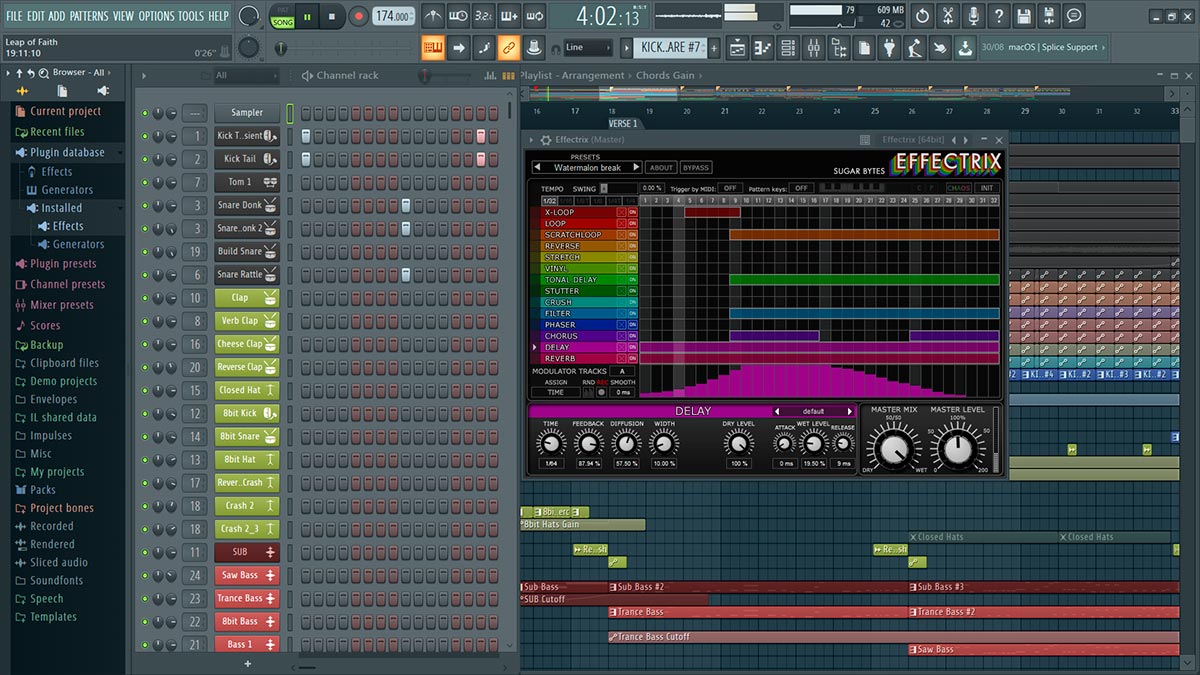Screen dimensions: 1200x675
Task: Open the plugin picker plug icon
Action: (890, 47)
